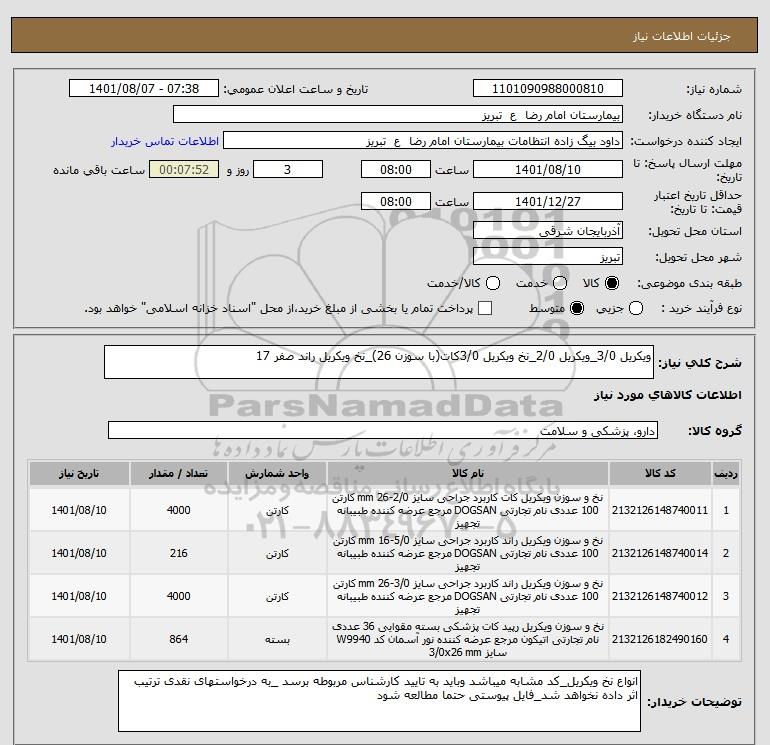The height and width of the screenshot is (745, 770).
Task: Click the request creator field داود بیگ زاده
Action: tap(423, 141)
